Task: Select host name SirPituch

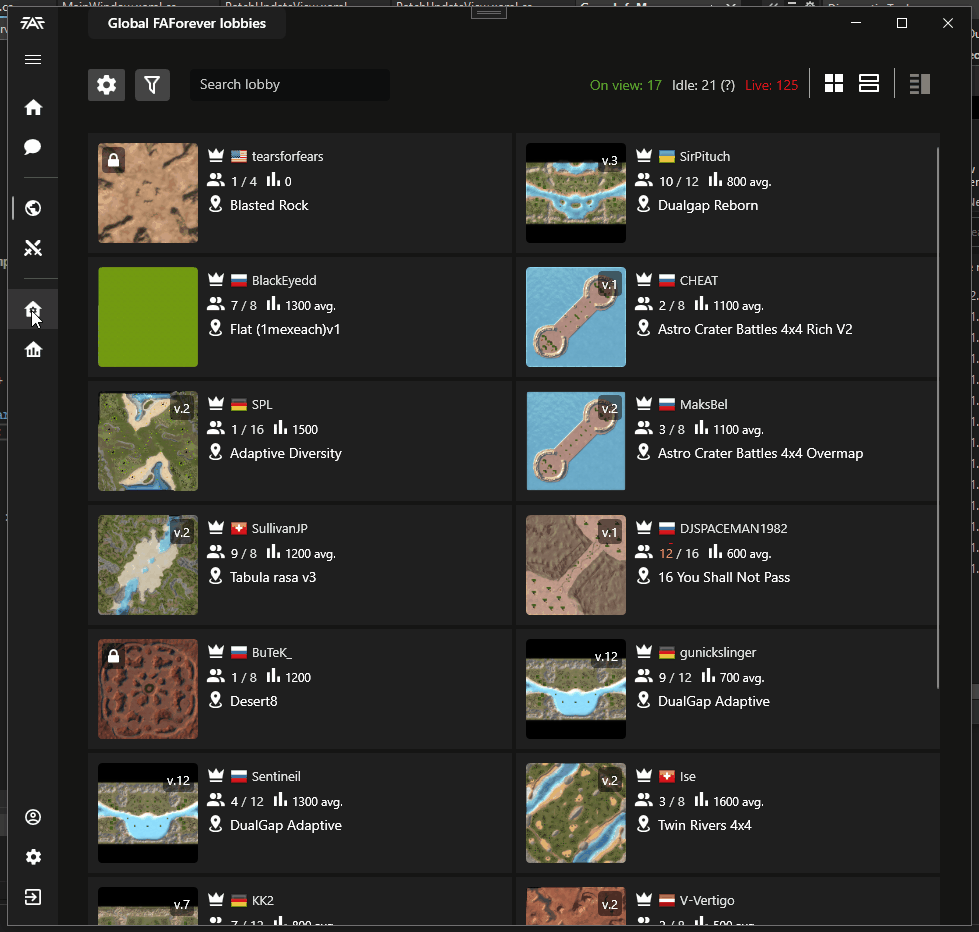Action: click(x=704, y=156)
